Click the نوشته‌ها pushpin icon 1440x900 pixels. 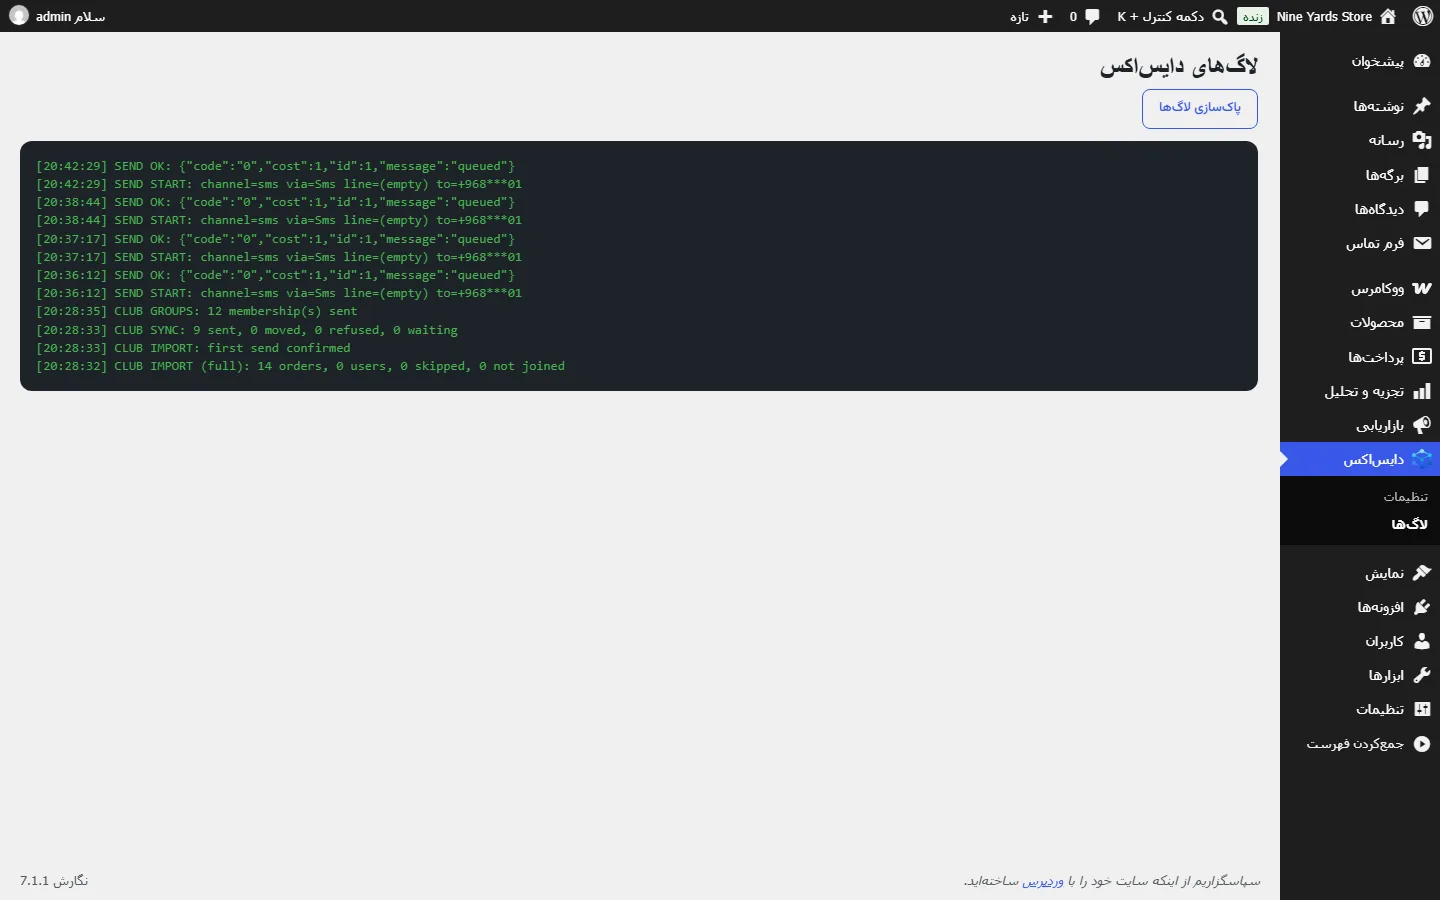pos(1423,106)
